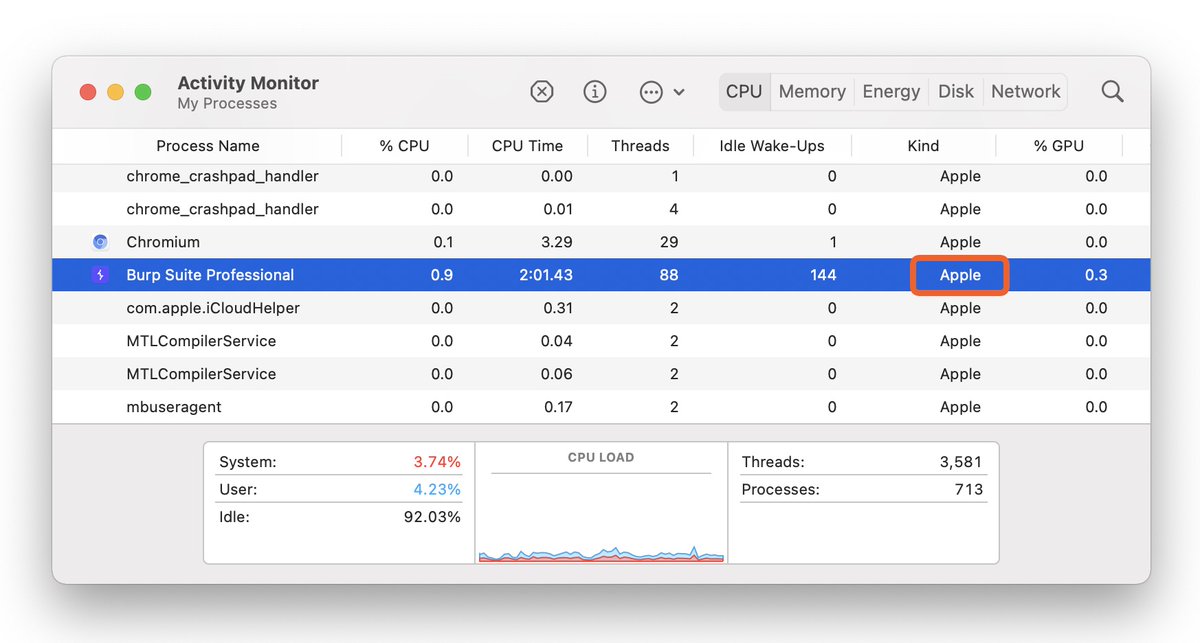Sort by the Idle Wake-Ups column header

click(772, 146)
